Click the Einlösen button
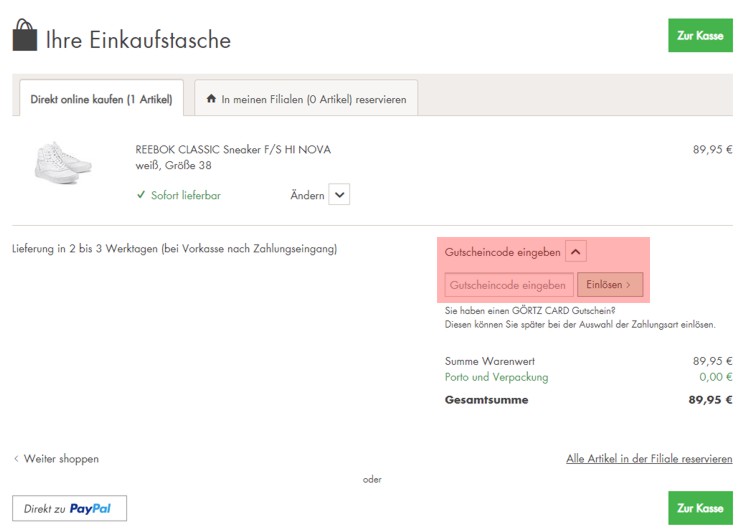Image resolution: width=740 pixels, height=530 pixels. (x=610, y=285)
